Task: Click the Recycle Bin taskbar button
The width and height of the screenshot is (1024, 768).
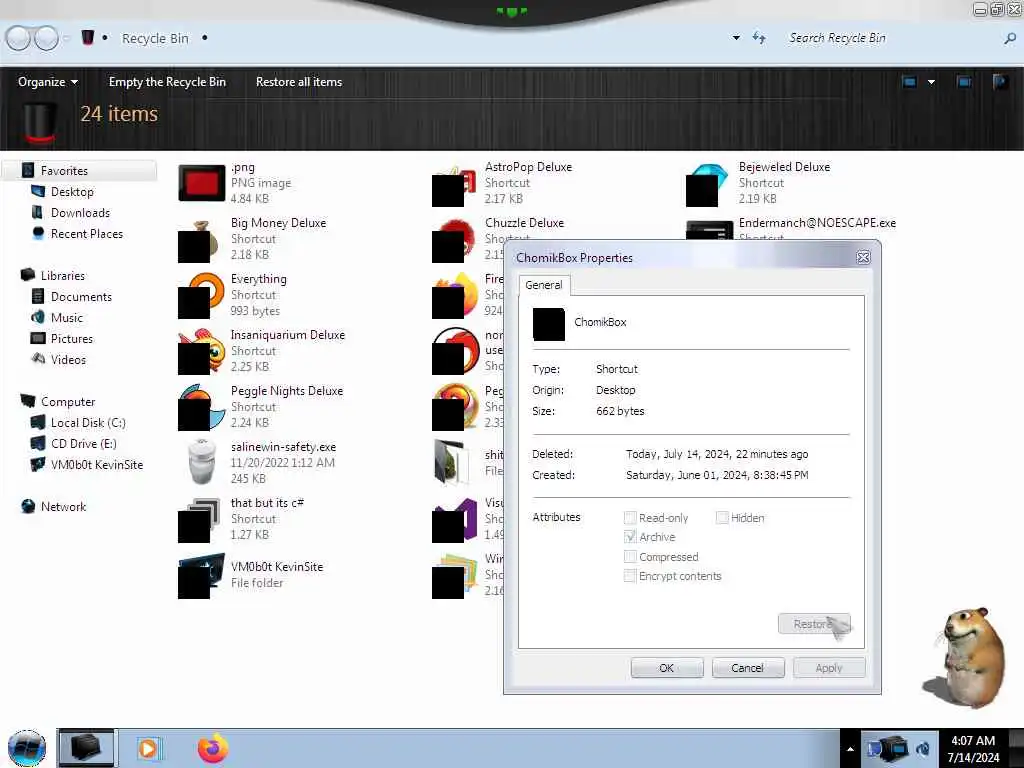Action: [x=86, y=748]
